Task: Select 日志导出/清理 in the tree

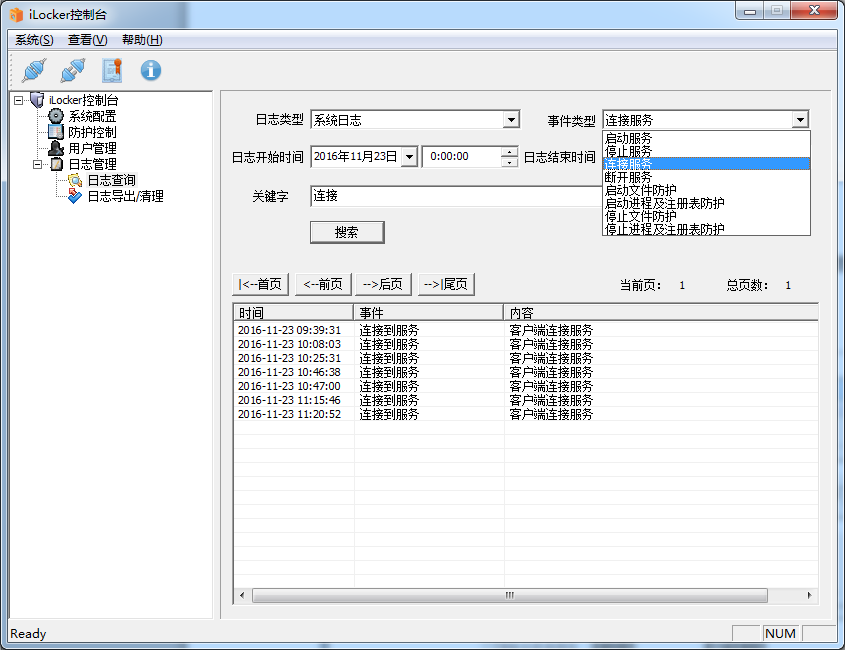Action: pyautogui.click(x=125, y=196)
